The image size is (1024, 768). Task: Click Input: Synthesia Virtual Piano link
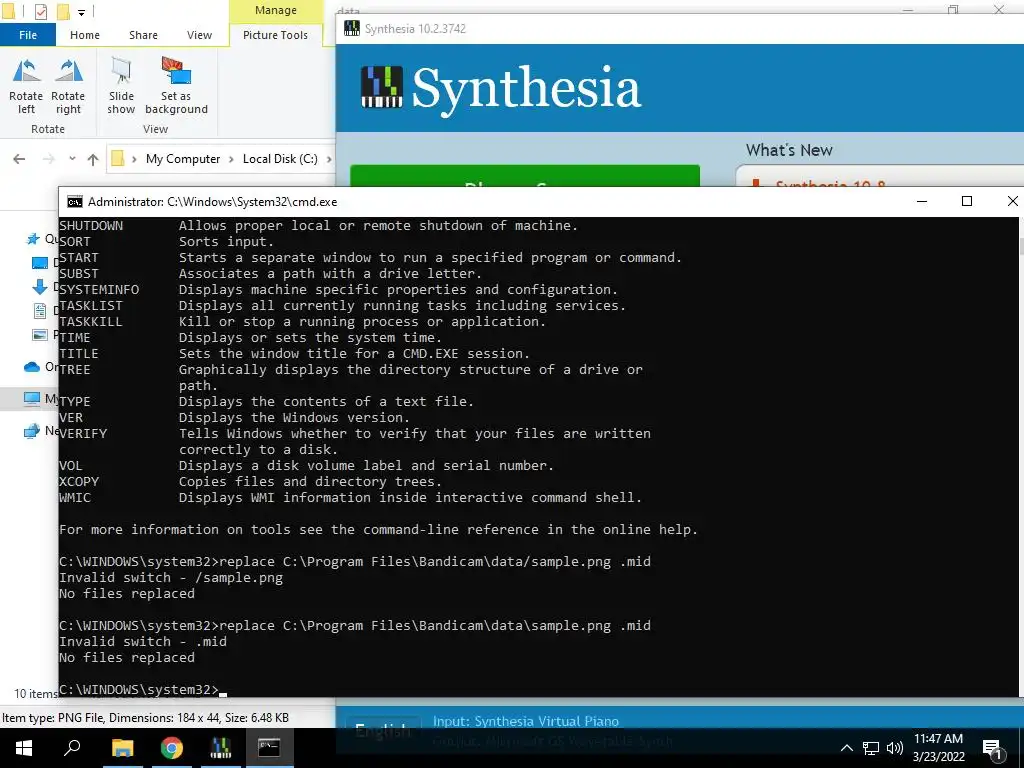(x=525, y=721)
